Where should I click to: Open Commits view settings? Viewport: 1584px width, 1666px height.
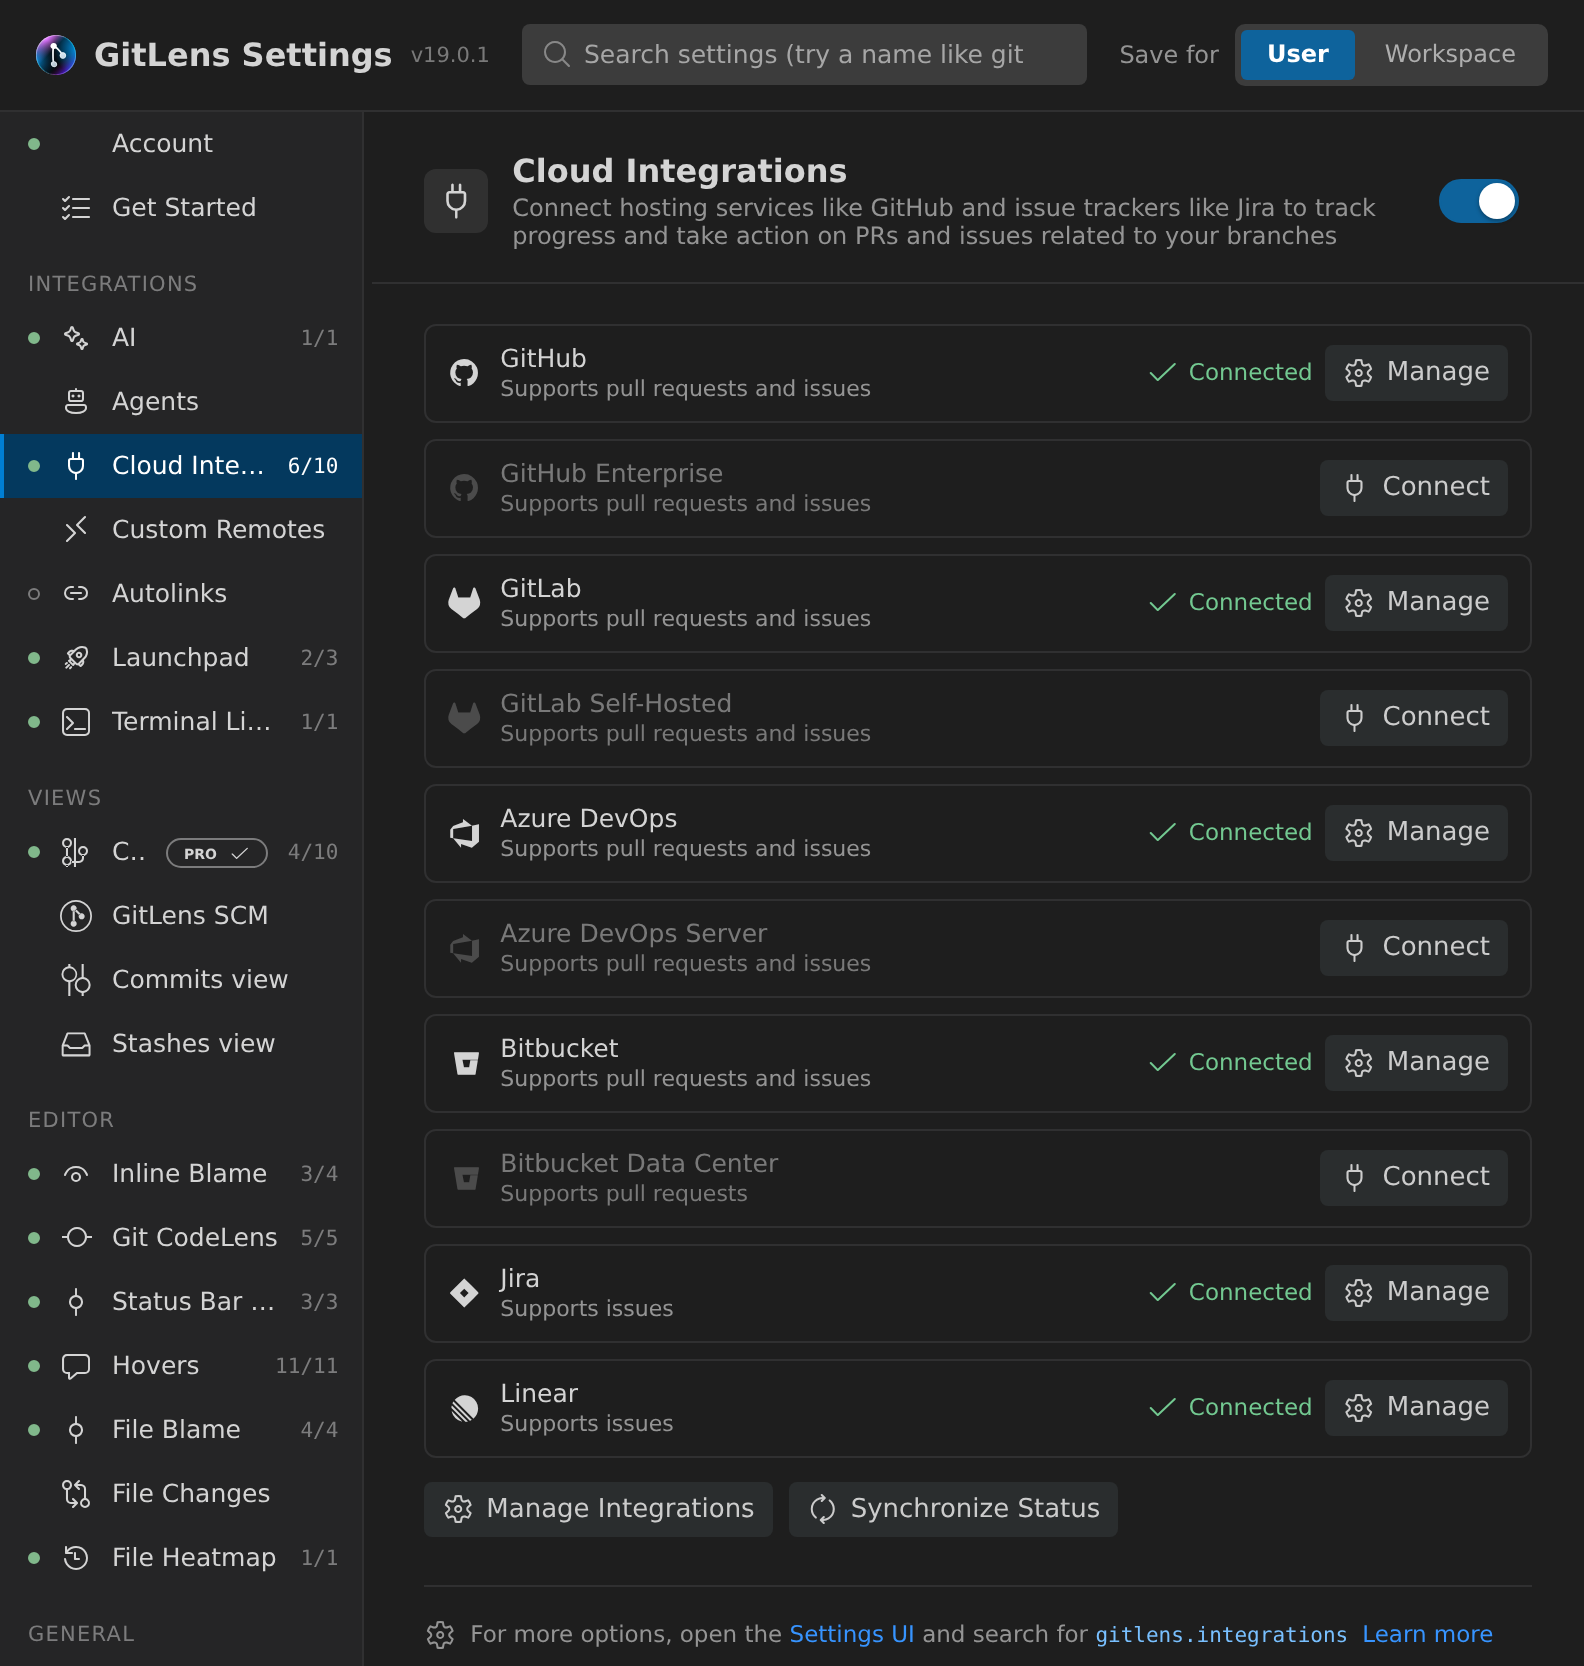pyautogui.click(x=181, y=980)
